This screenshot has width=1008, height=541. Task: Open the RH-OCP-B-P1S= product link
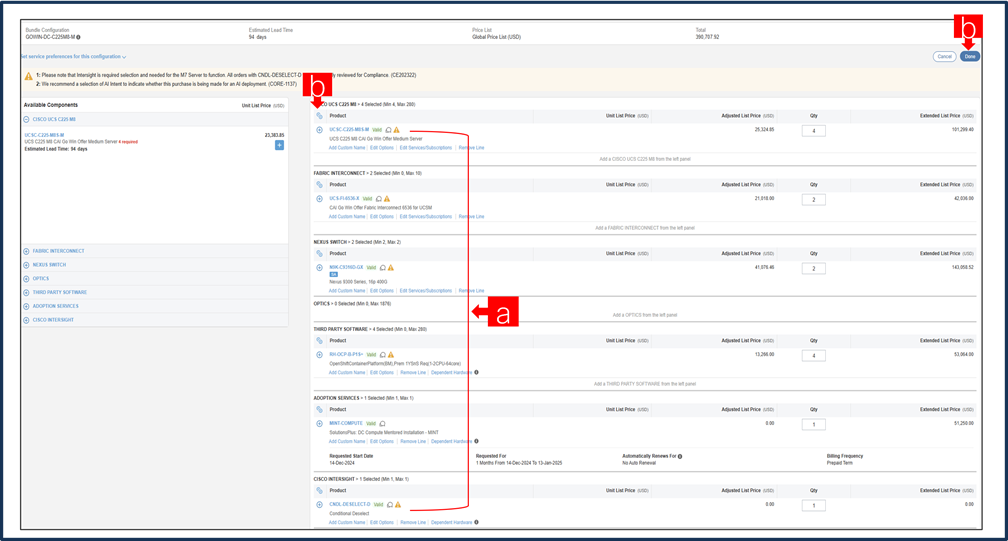346,355
